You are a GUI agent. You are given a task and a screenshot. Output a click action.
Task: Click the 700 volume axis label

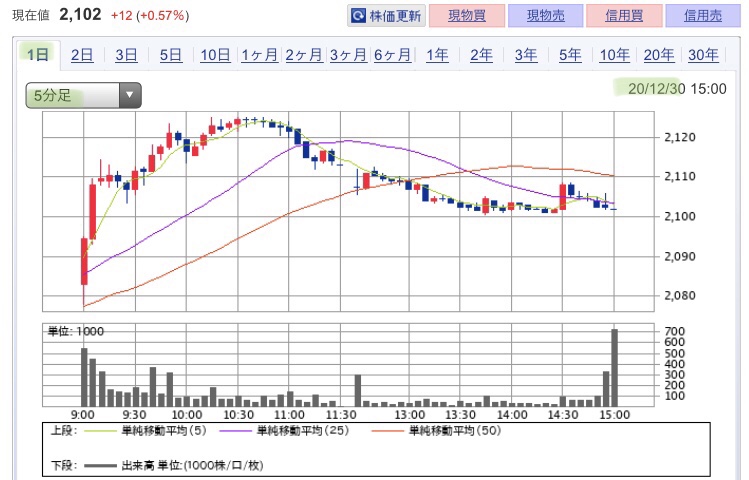pos(674,331)
